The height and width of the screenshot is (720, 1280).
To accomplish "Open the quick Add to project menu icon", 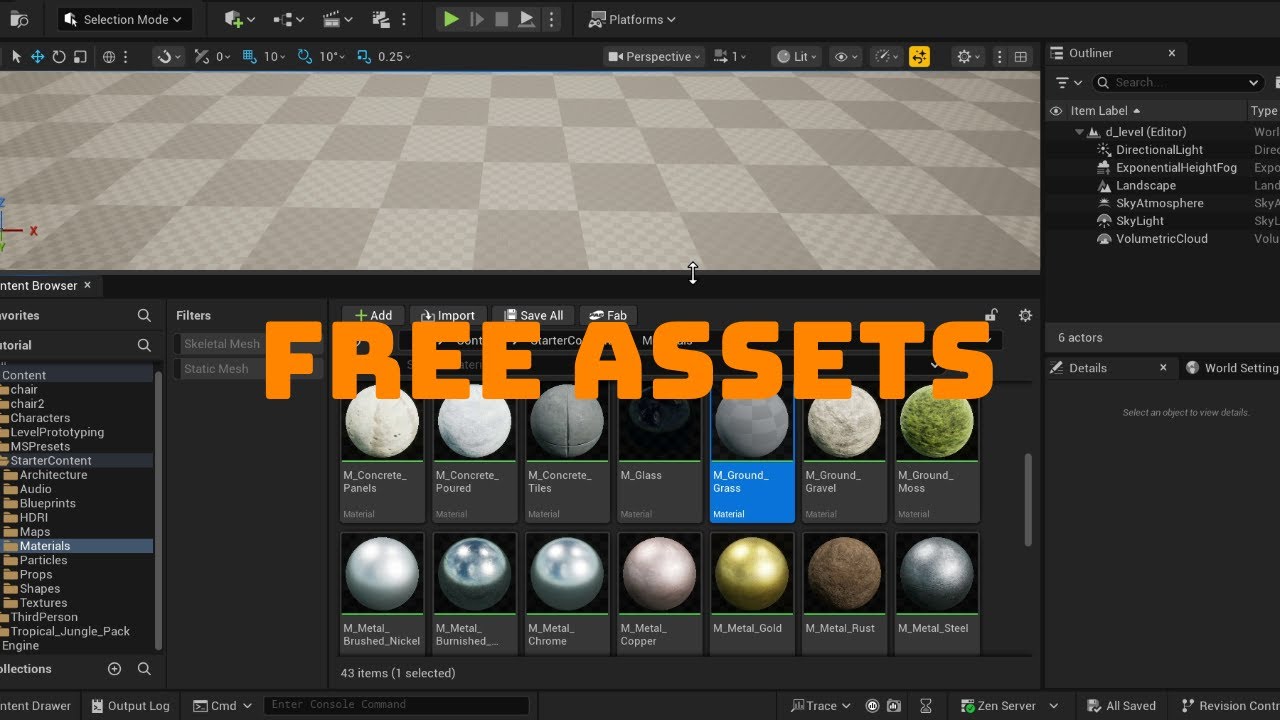I will tap(239, 19).
